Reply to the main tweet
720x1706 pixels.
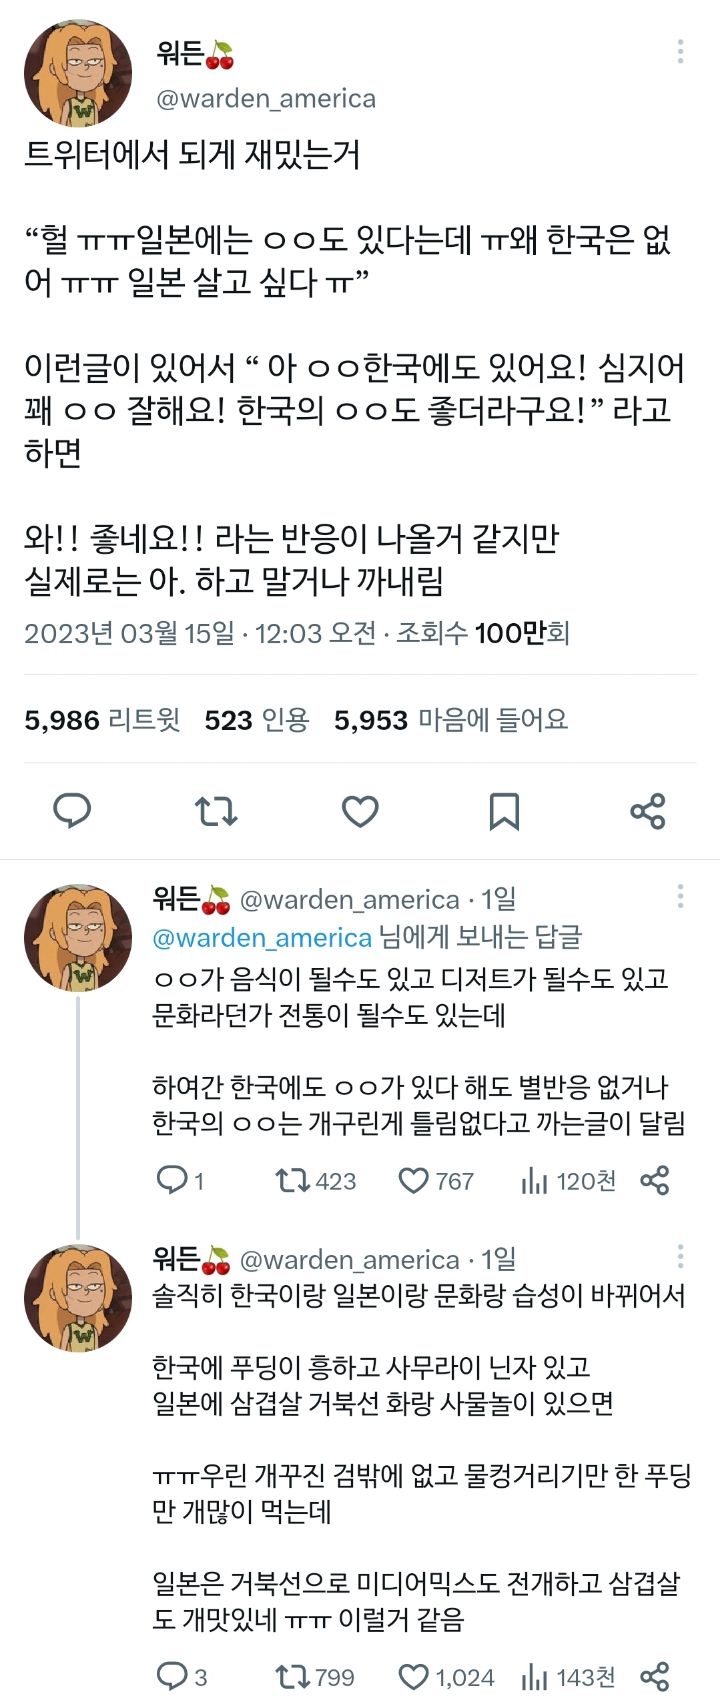[72, 811]
